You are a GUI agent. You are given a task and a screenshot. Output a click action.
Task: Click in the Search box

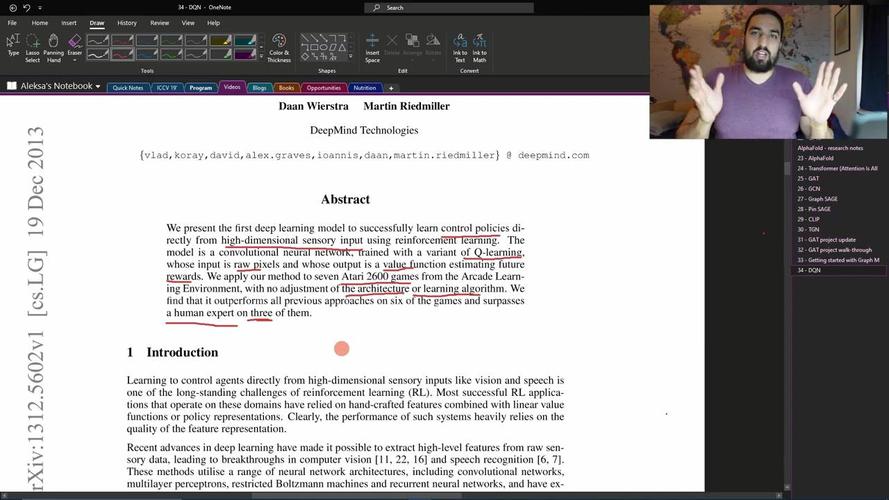(448, 7)
